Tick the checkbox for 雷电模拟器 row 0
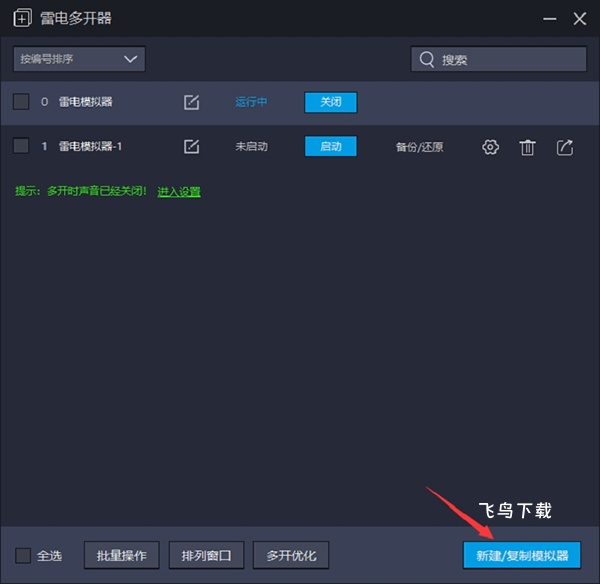 point(21,102)
